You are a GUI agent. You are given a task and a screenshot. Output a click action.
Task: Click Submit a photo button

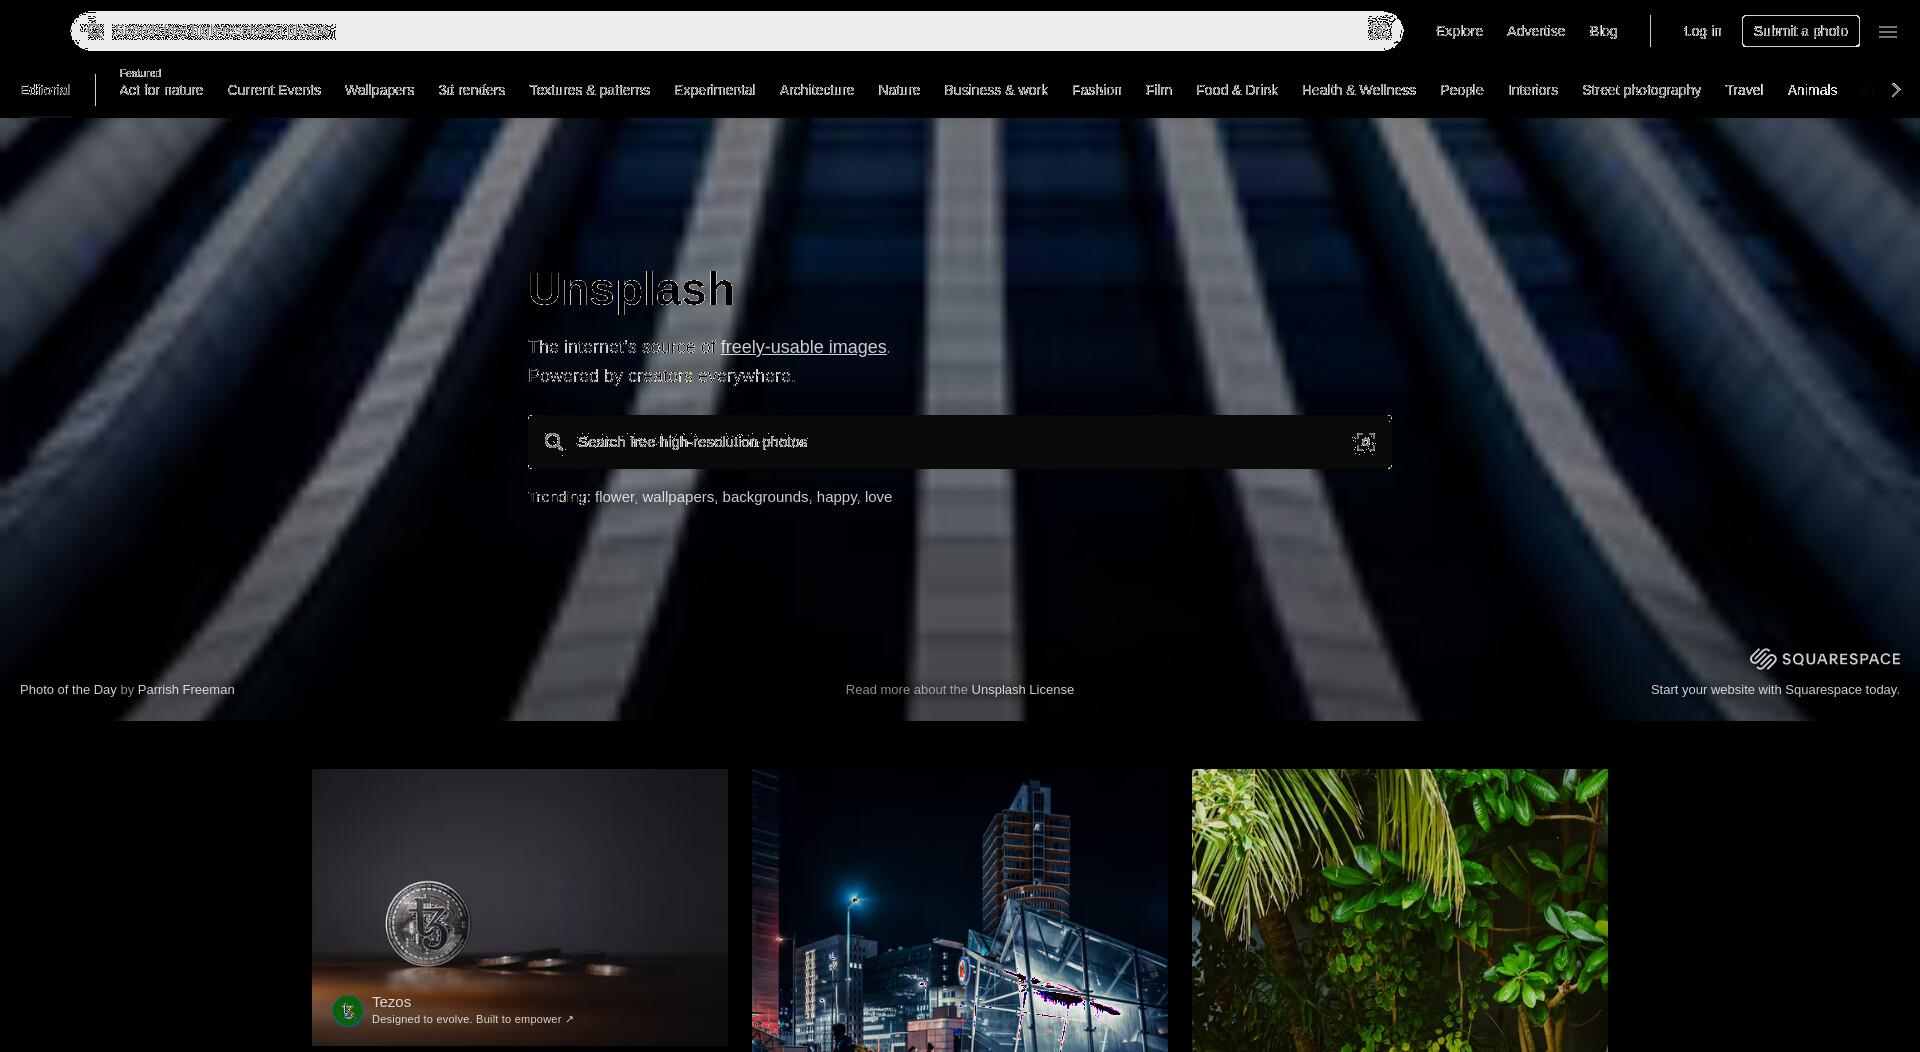click(1801, 31)
